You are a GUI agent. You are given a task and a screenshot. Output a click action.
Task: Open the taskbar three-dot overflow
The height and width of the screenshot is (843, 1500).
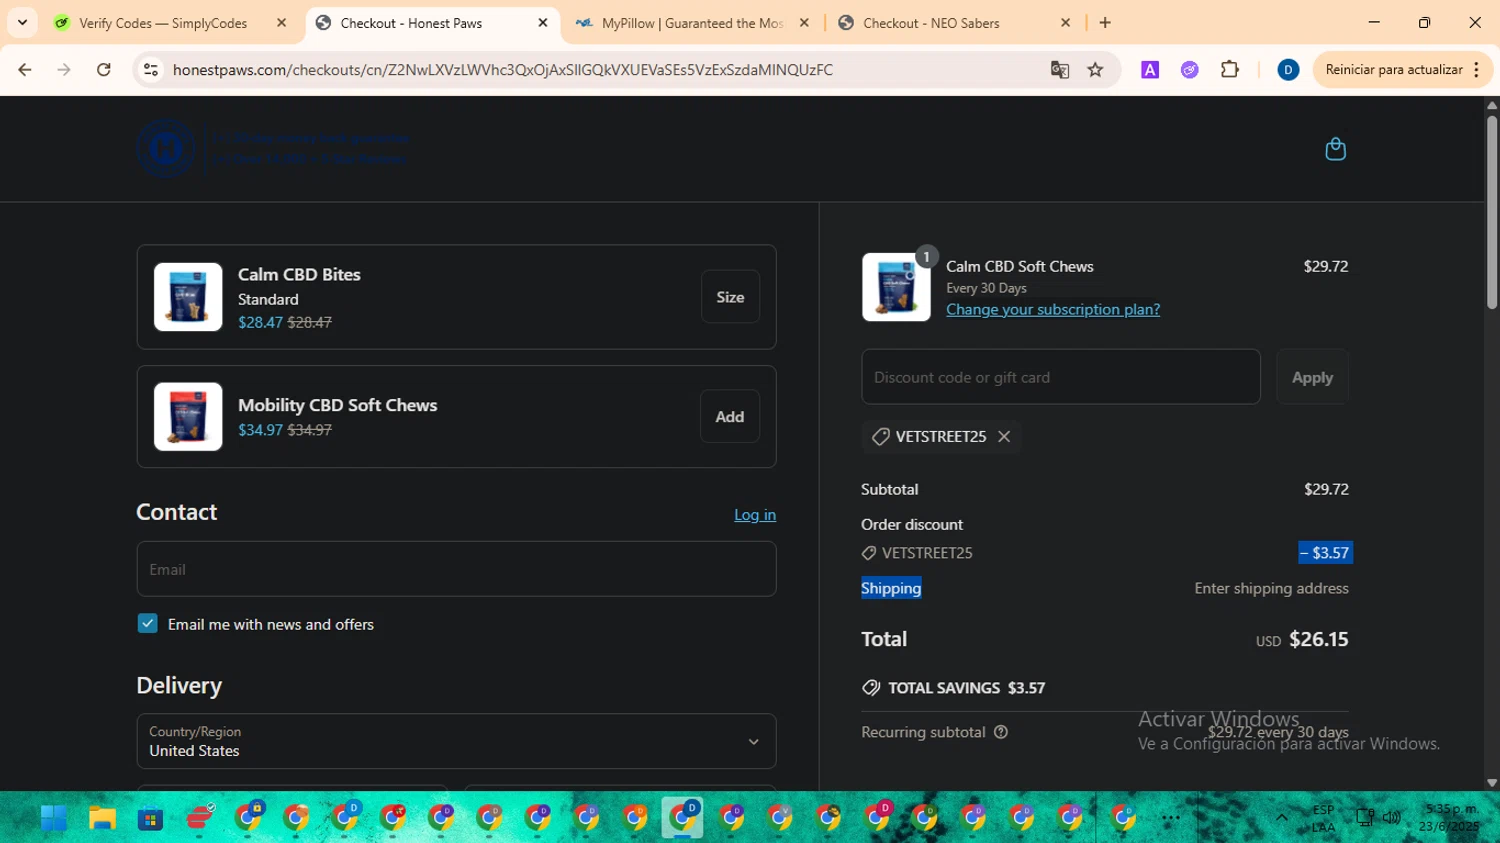[x=1171, y=818]
